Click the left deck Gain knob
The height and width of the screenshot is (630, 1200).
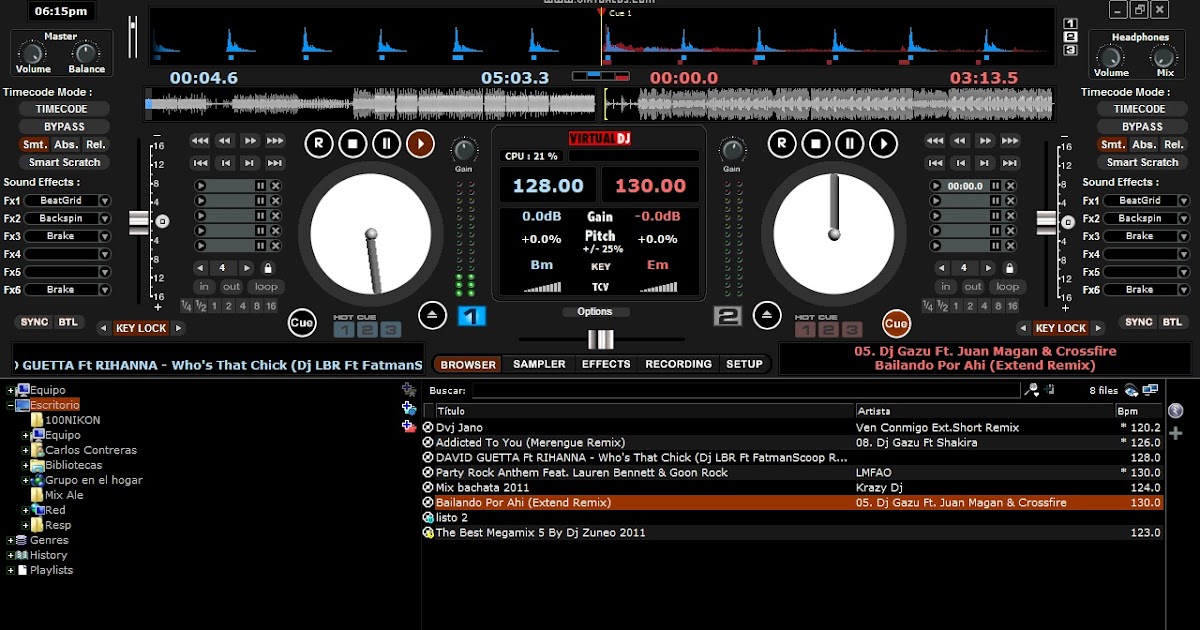point(464,151)
